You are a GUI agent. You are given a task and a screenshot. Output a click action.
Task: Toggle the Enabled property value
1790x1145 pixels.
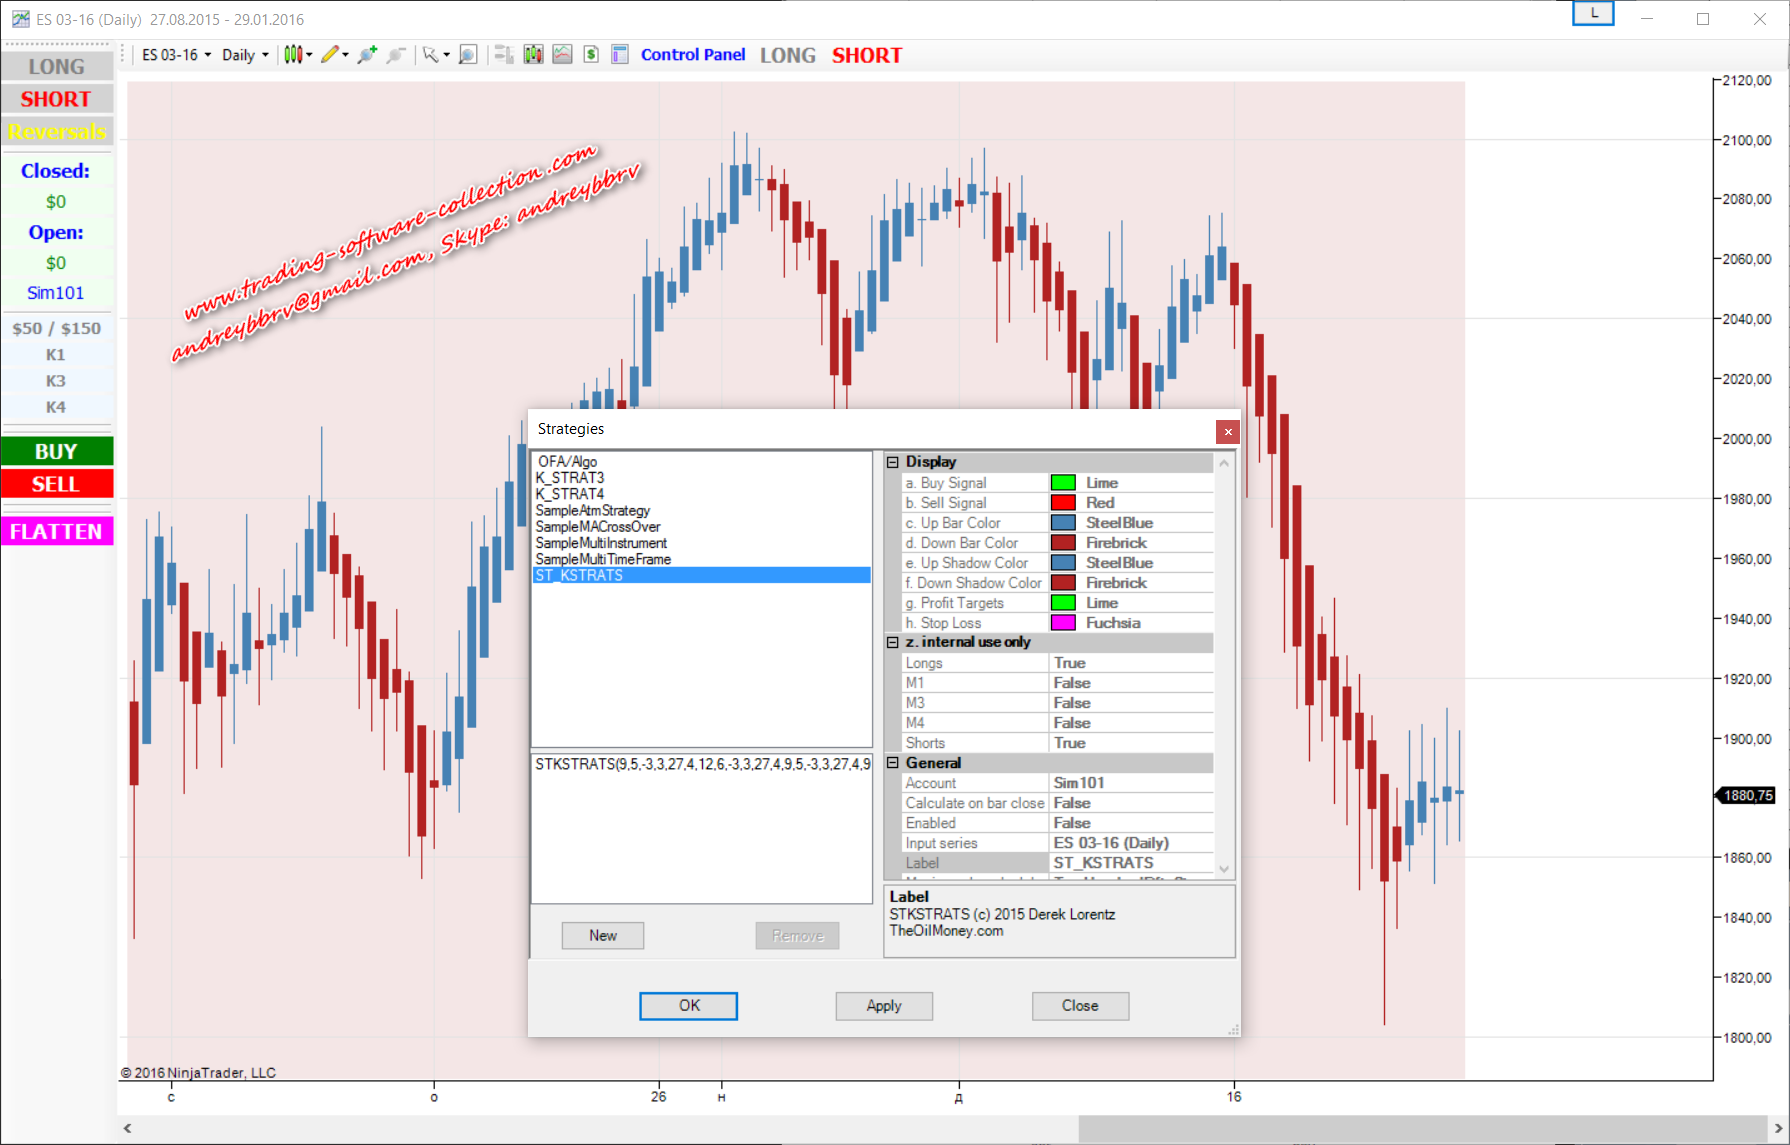[1130, 823]
